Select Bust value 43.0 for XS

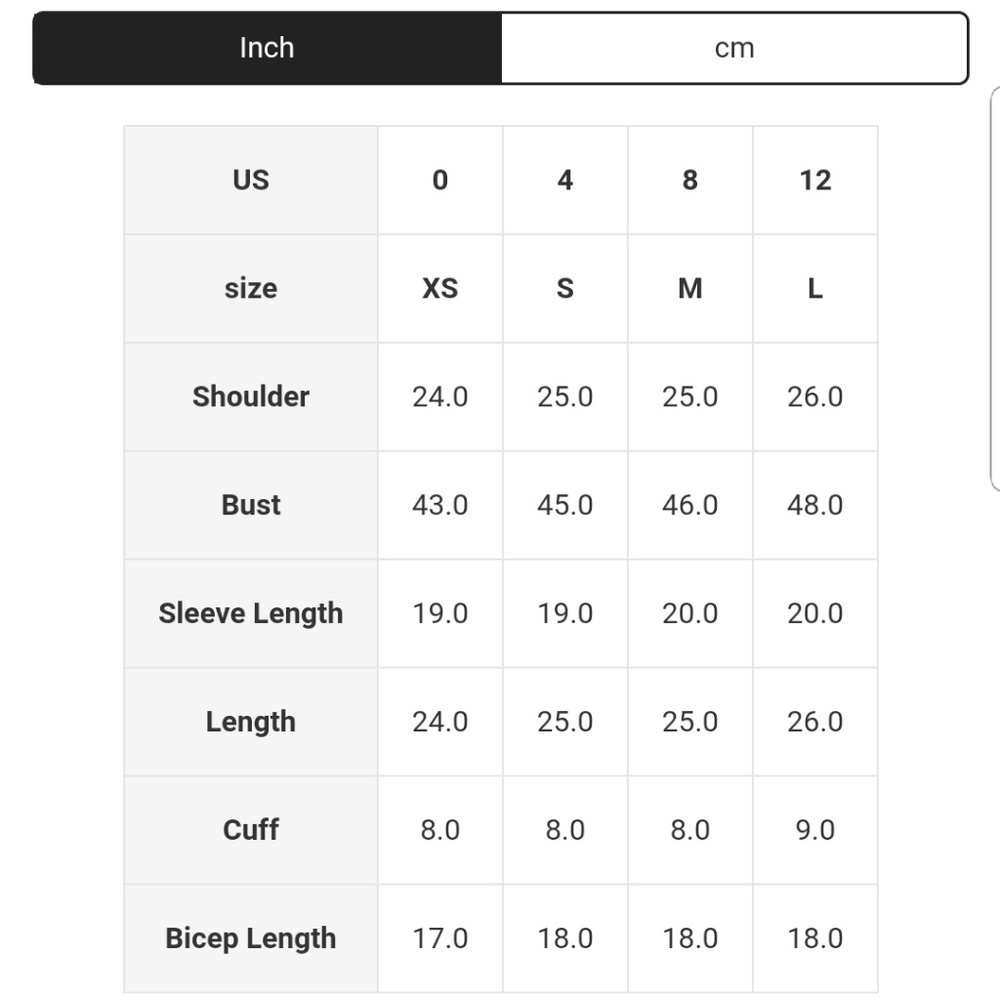[x=440, y=505]
